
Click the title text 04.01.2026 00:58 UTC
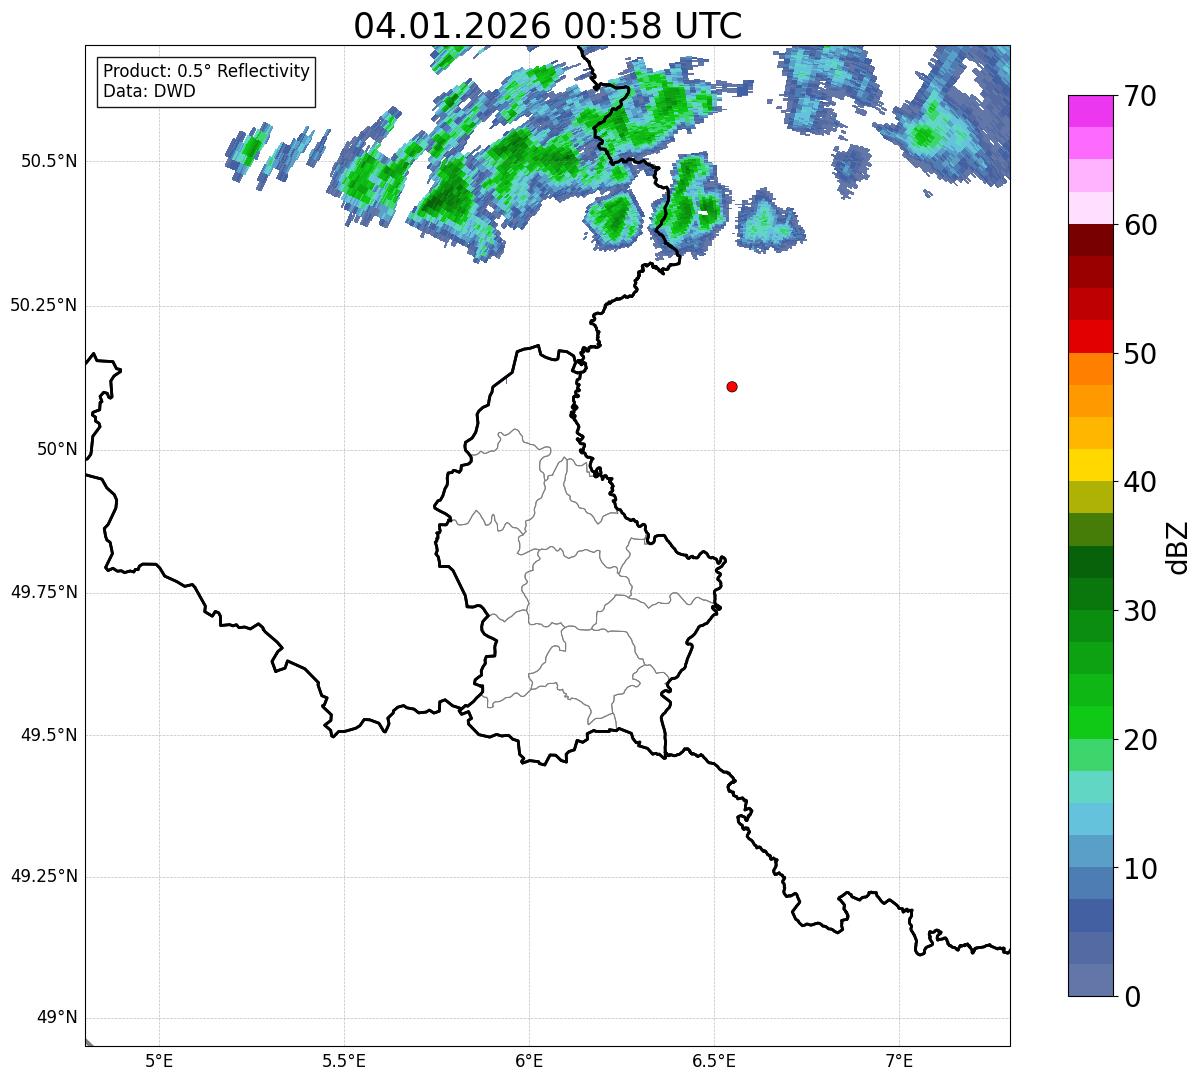[548, 26]
